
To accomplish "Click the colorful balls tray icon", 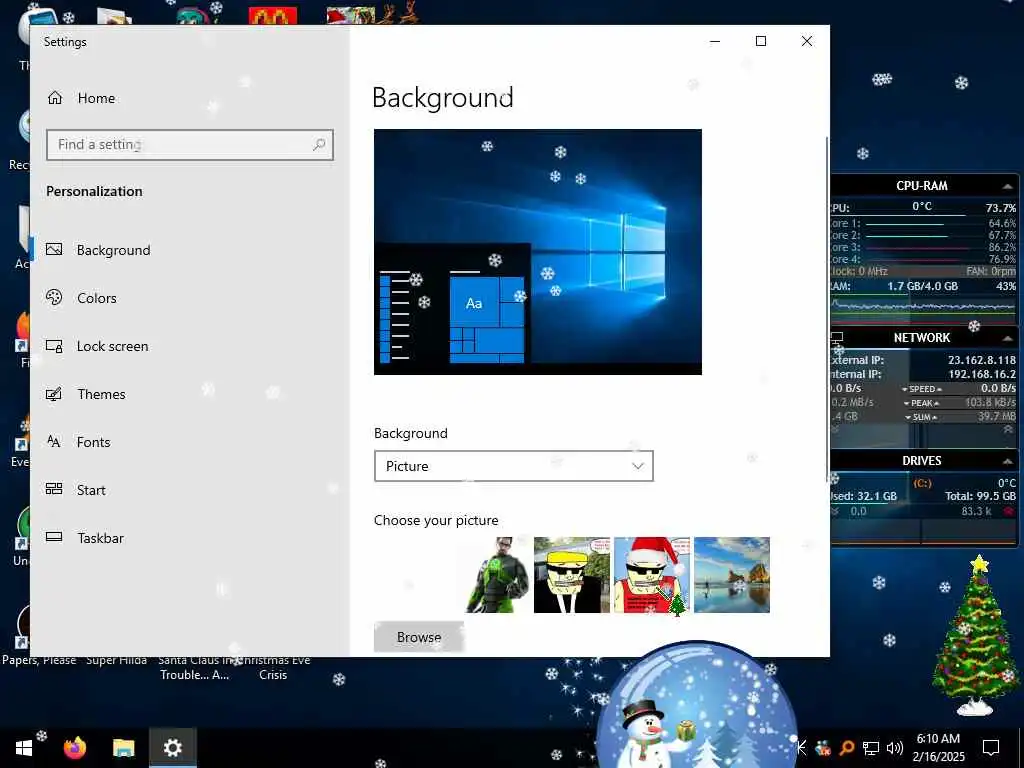I will (x=824, y=748).
